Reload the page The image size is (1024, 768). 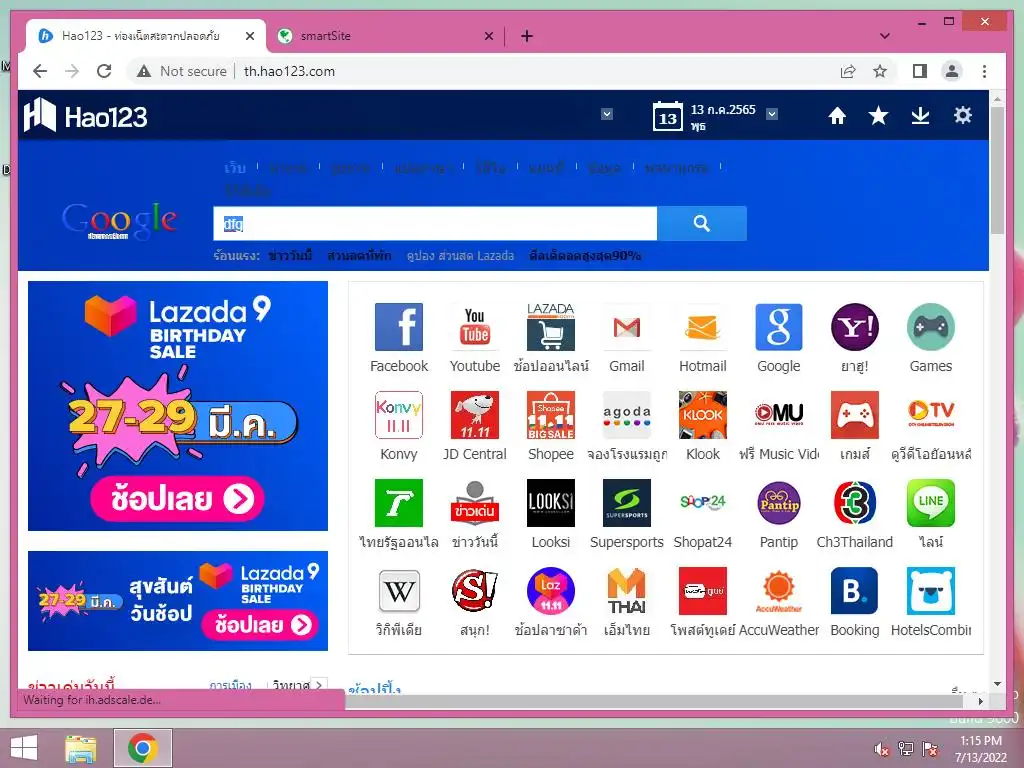104,71
